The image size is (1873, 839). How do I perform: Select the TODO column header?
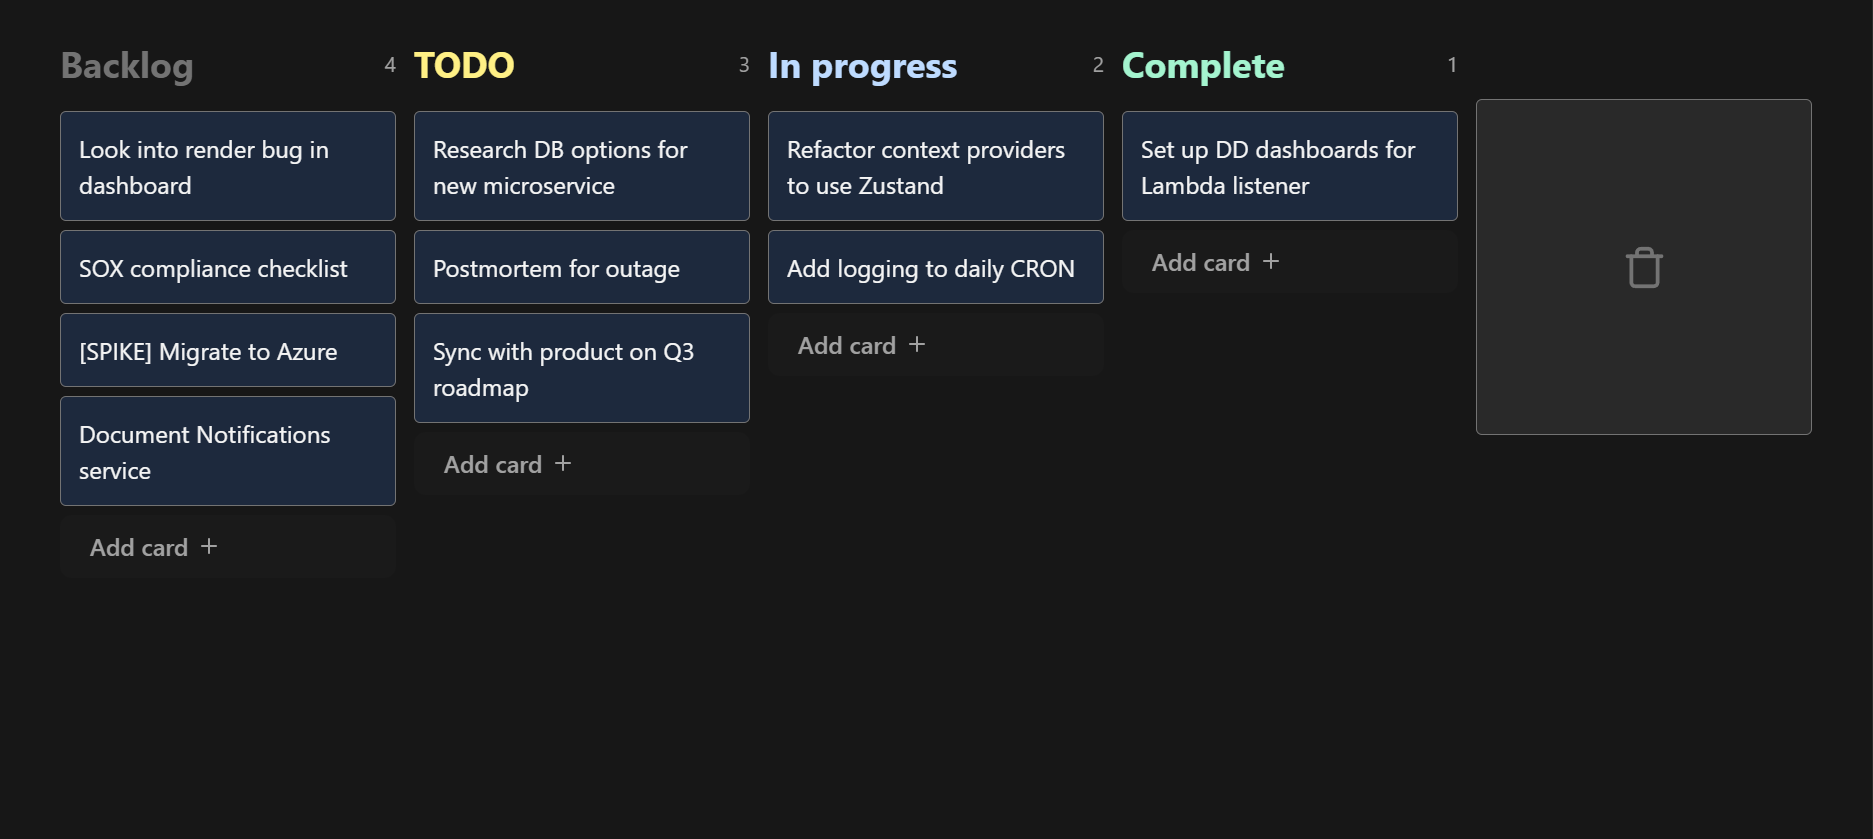tap(463, 64)
